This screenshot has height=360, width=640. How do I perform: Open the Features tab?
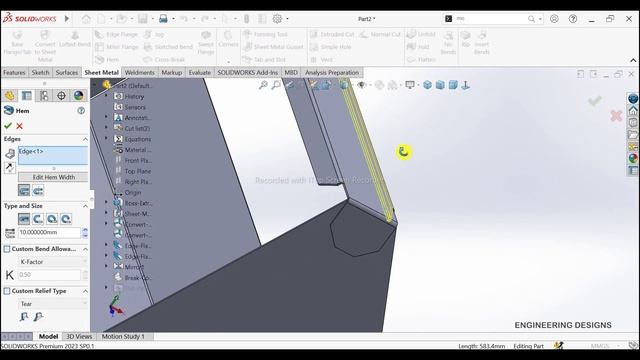[x=14, y=72]
